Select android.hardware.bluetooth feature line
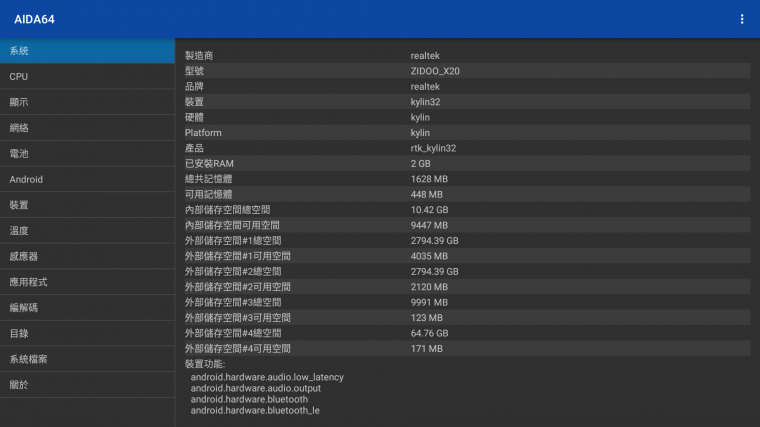The width and height of the screenshot is (760, 427). point(249,399)
